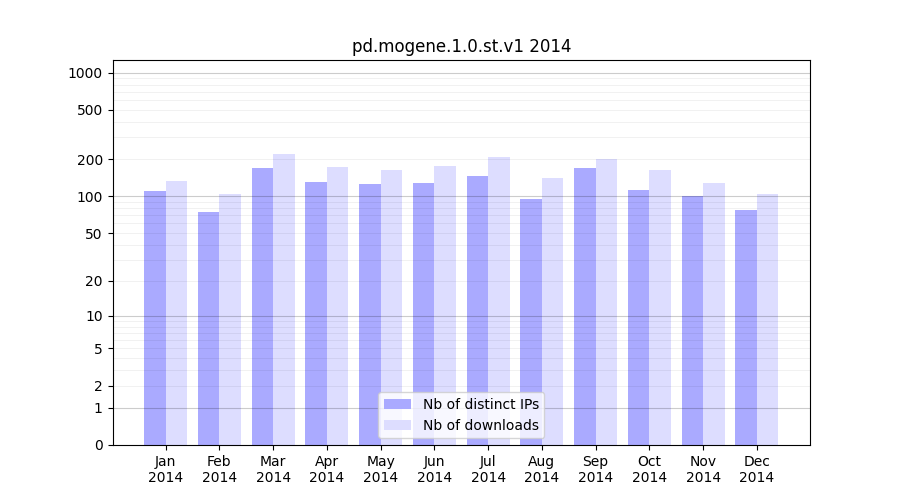Select the 200 y-axis tick label
This screenshot has width=900, height=500.
(x=90, y=160)
